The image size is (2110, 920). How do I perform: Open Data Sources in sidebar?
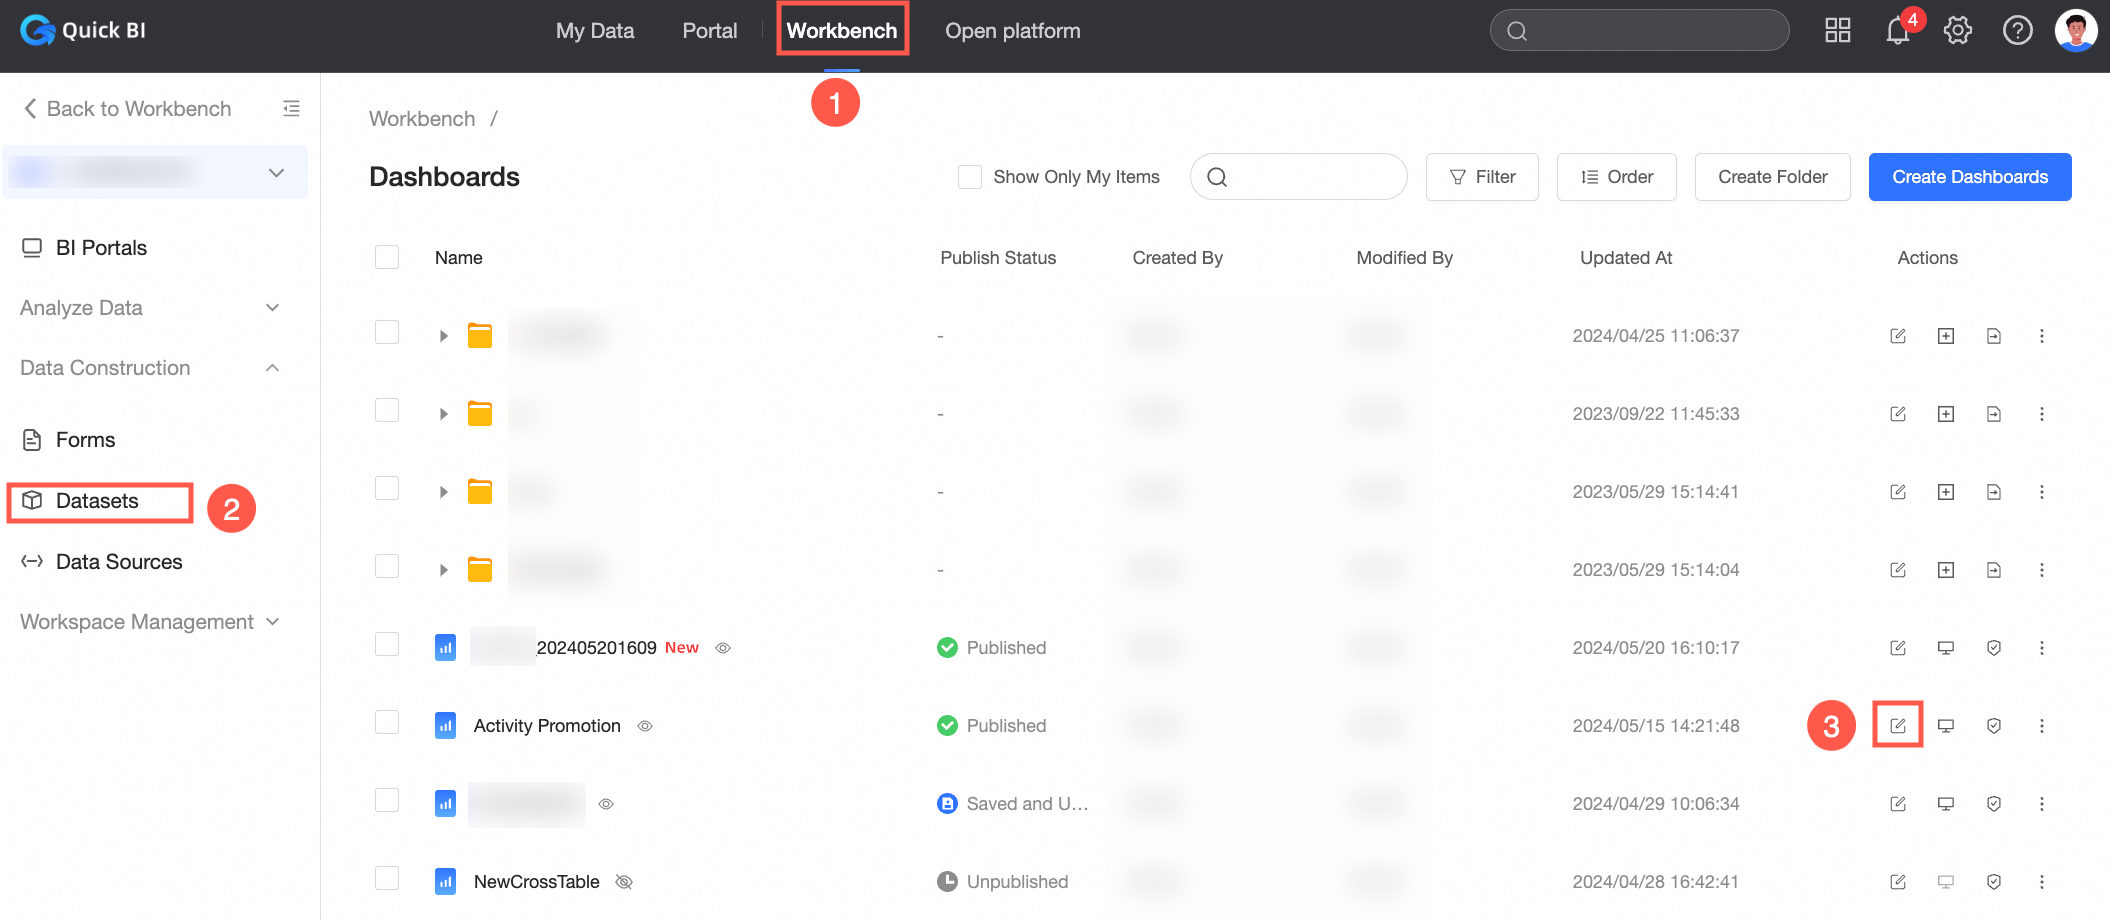119,562
